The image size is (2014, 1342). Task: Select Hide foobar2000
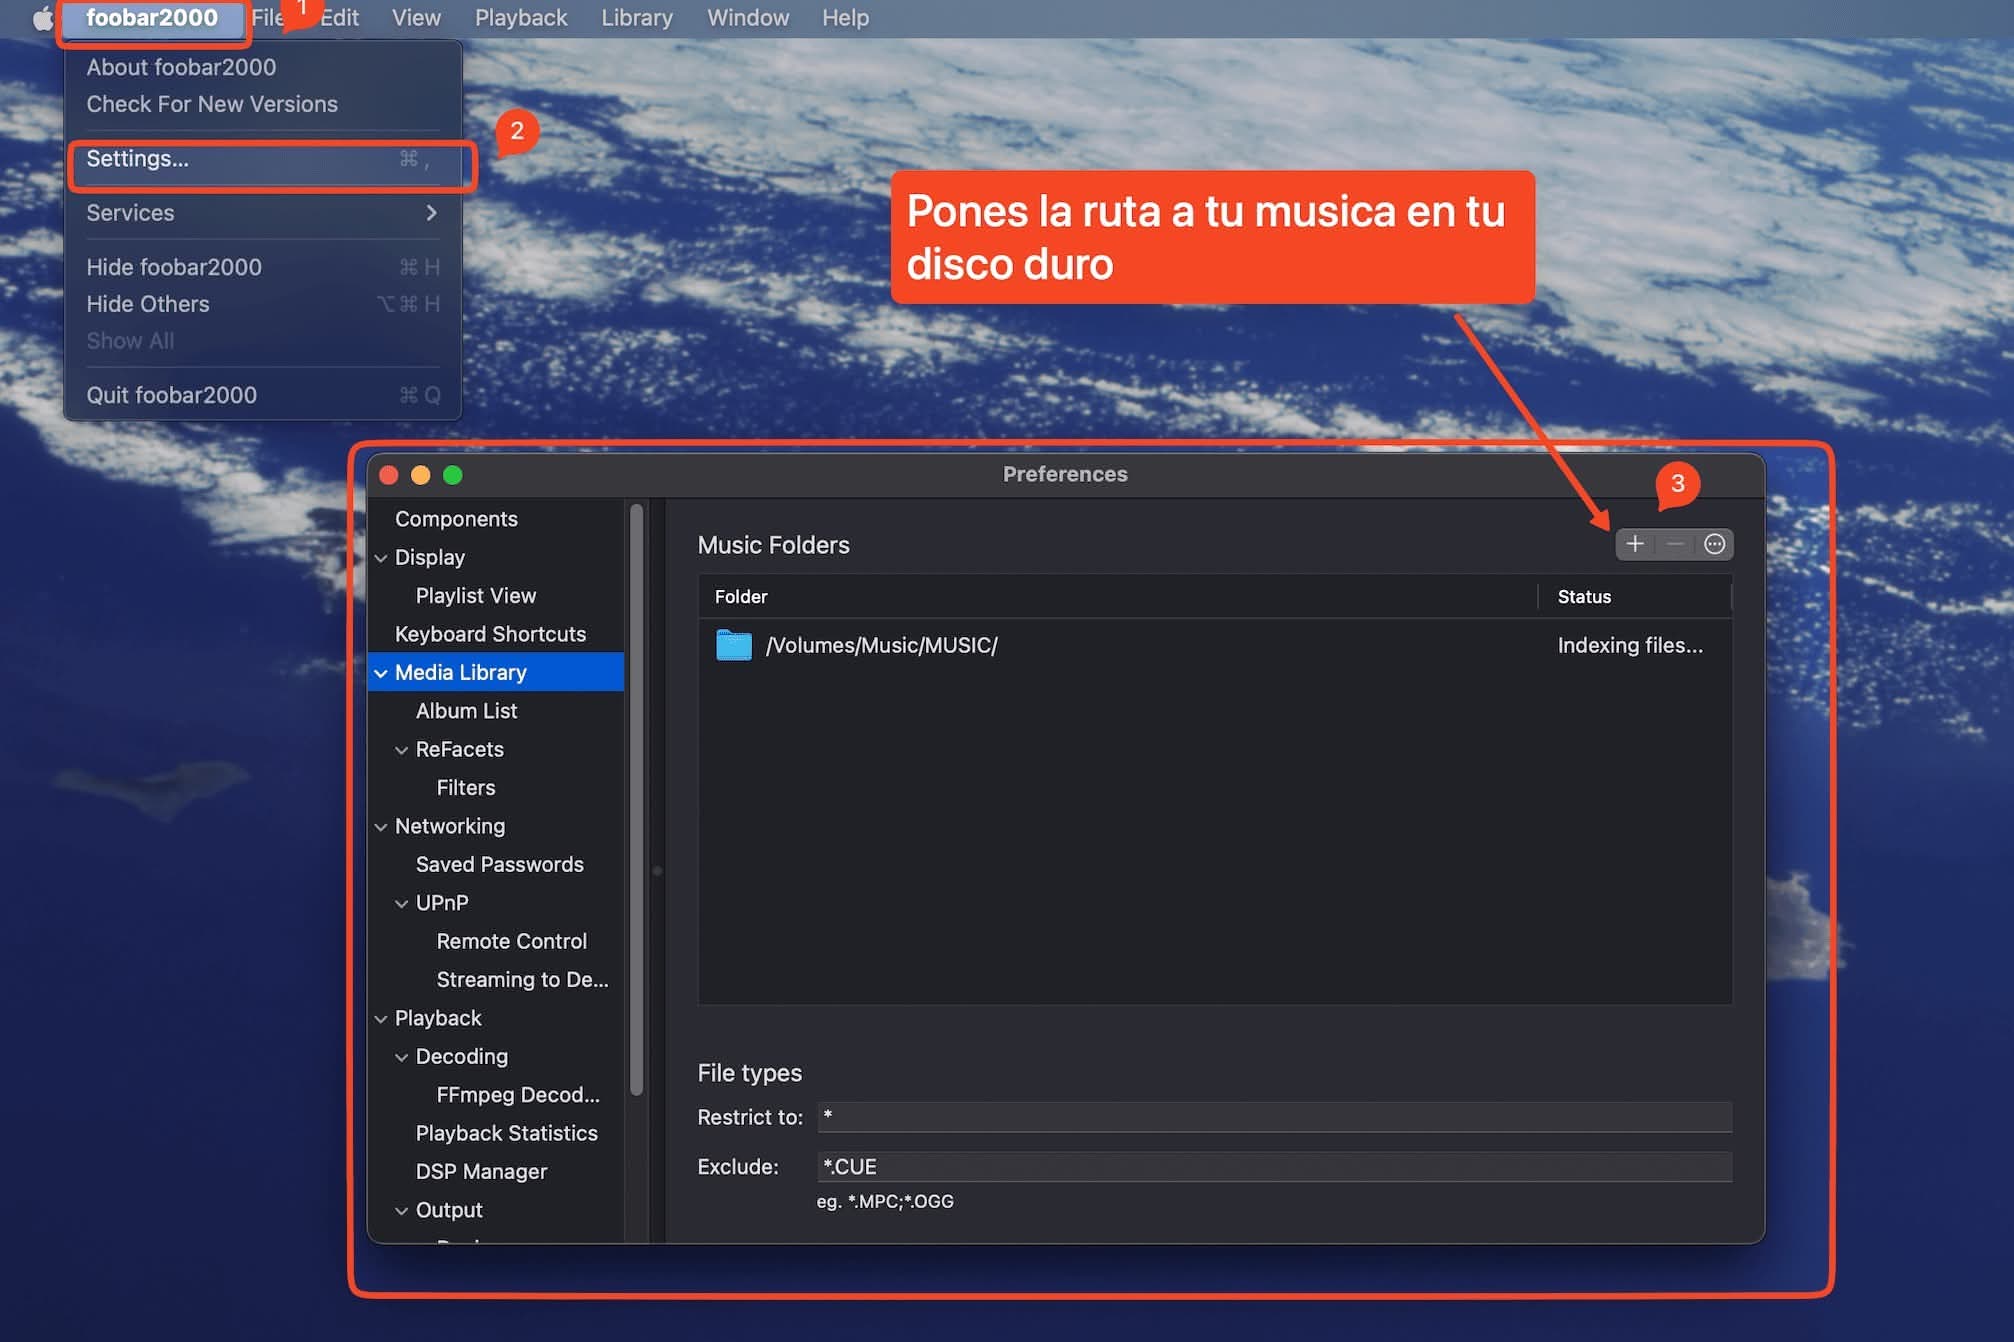[x=262, y=267]
